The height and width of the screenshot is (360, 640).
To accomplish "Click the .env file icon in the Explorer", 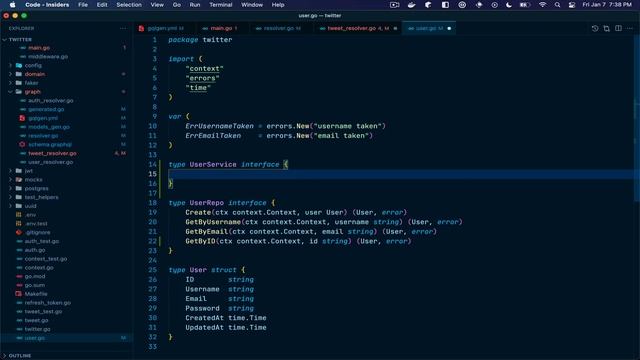I will 19,215.
